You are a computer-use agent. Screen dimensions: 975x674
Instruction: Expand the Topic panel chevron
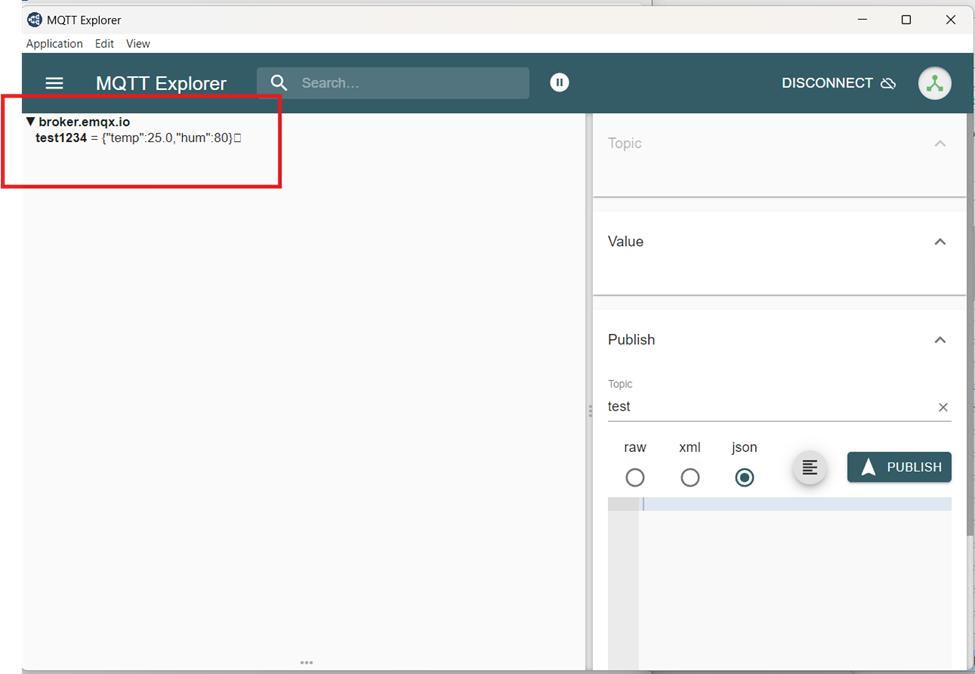point(939,144)
